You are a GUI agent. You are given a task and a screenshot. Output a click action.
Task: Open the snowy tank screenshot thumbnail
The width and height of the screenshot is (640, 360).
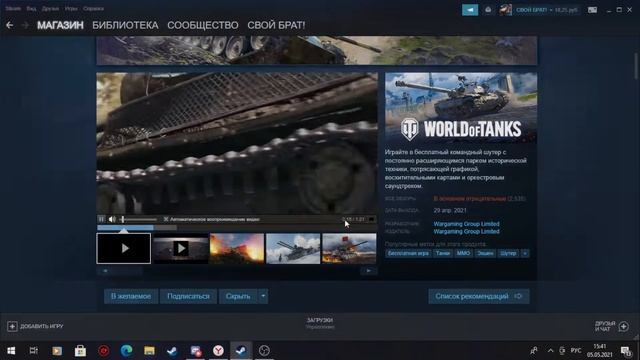(293, 248)
